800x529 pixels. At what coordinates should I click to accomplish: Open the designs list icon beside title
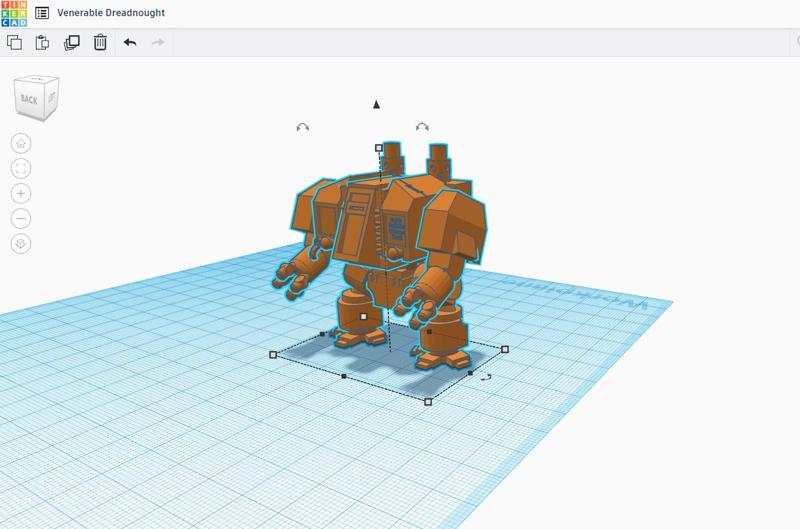42,13
